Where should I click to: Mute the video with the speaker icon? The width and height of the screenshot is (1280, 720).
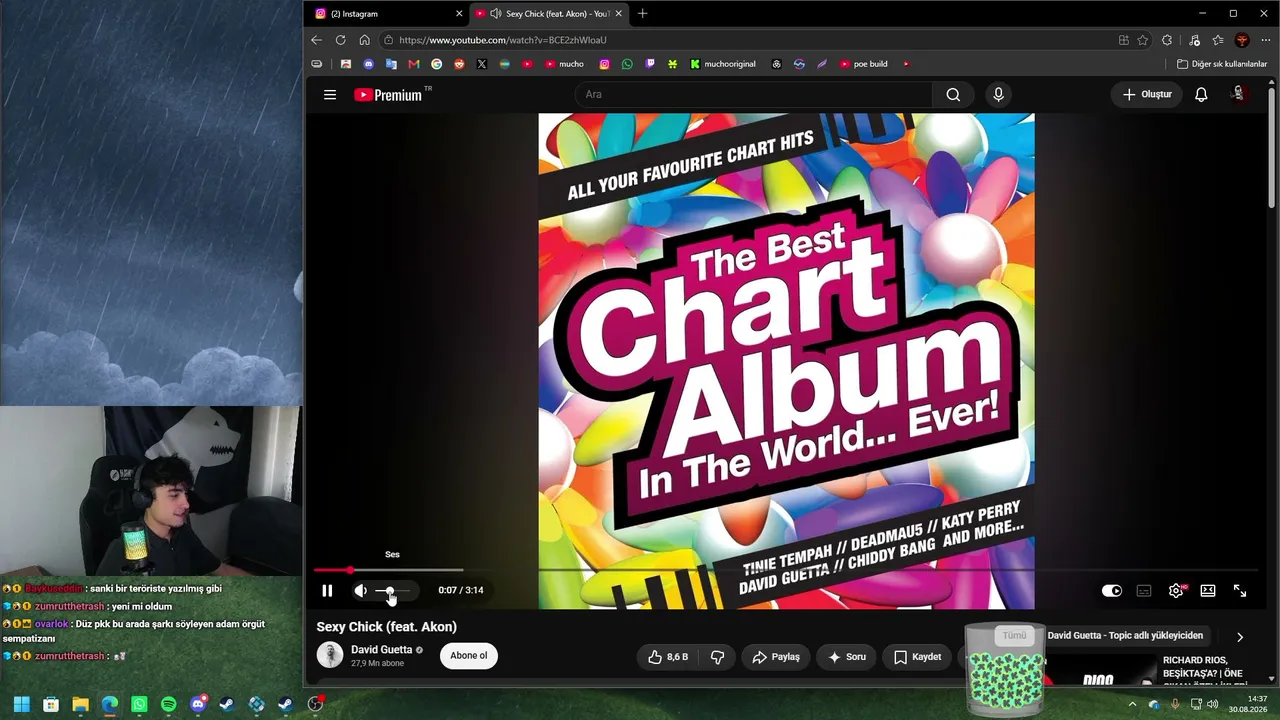coord(361,591)
